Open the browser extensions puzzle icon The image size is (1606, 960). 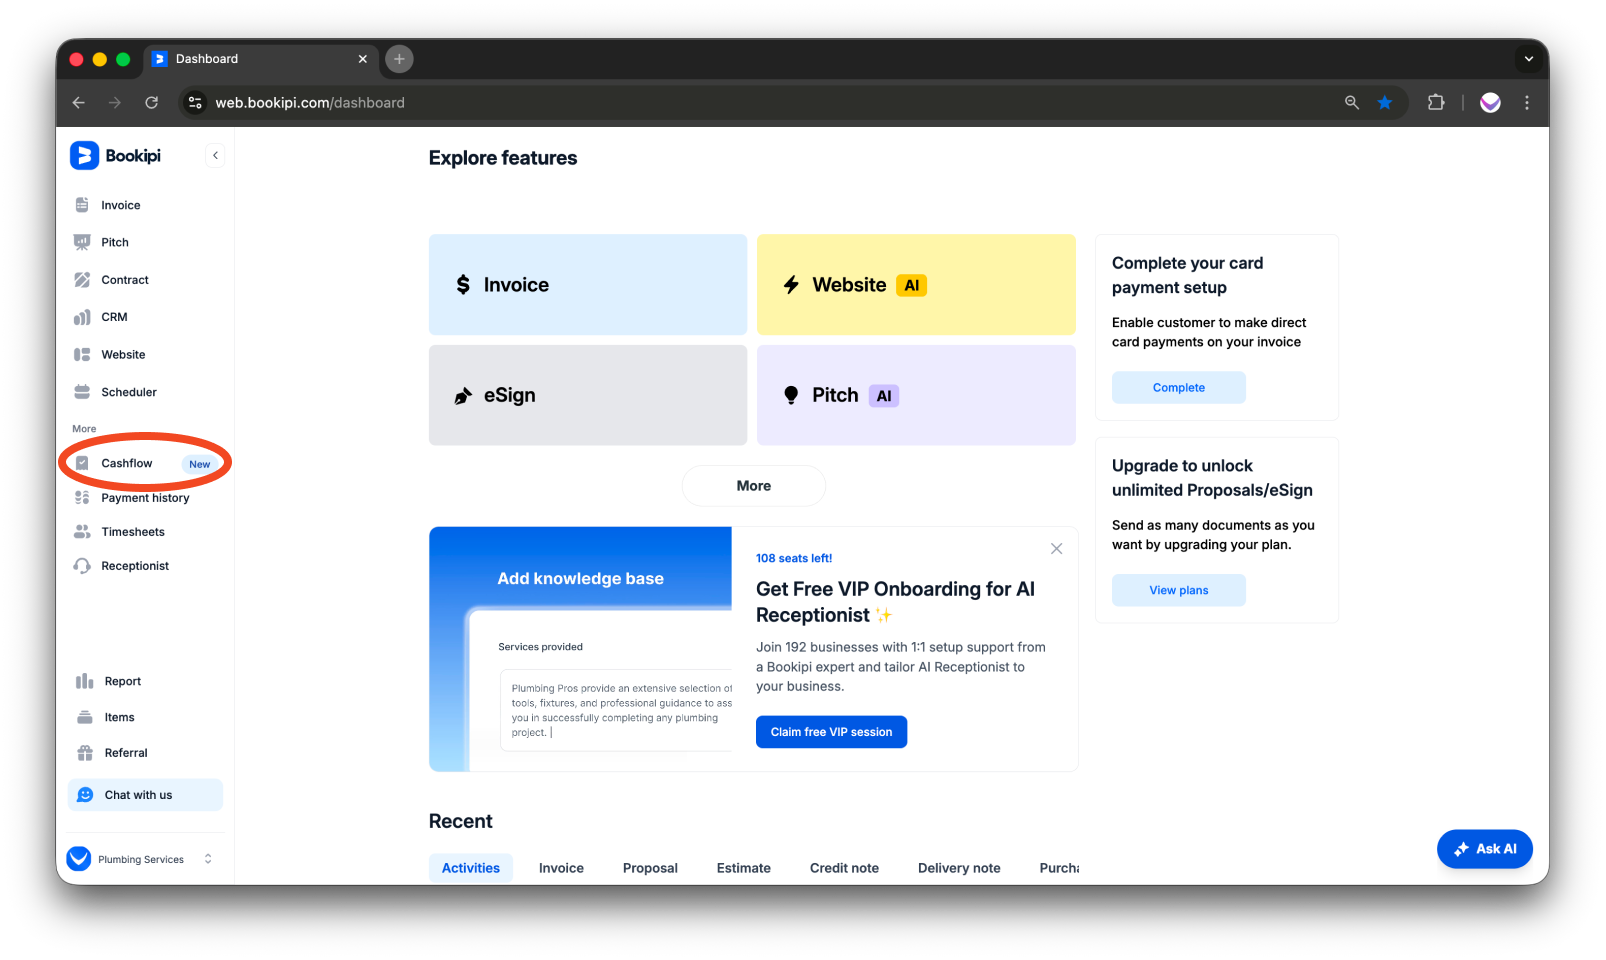click(x=1436, y=102)
